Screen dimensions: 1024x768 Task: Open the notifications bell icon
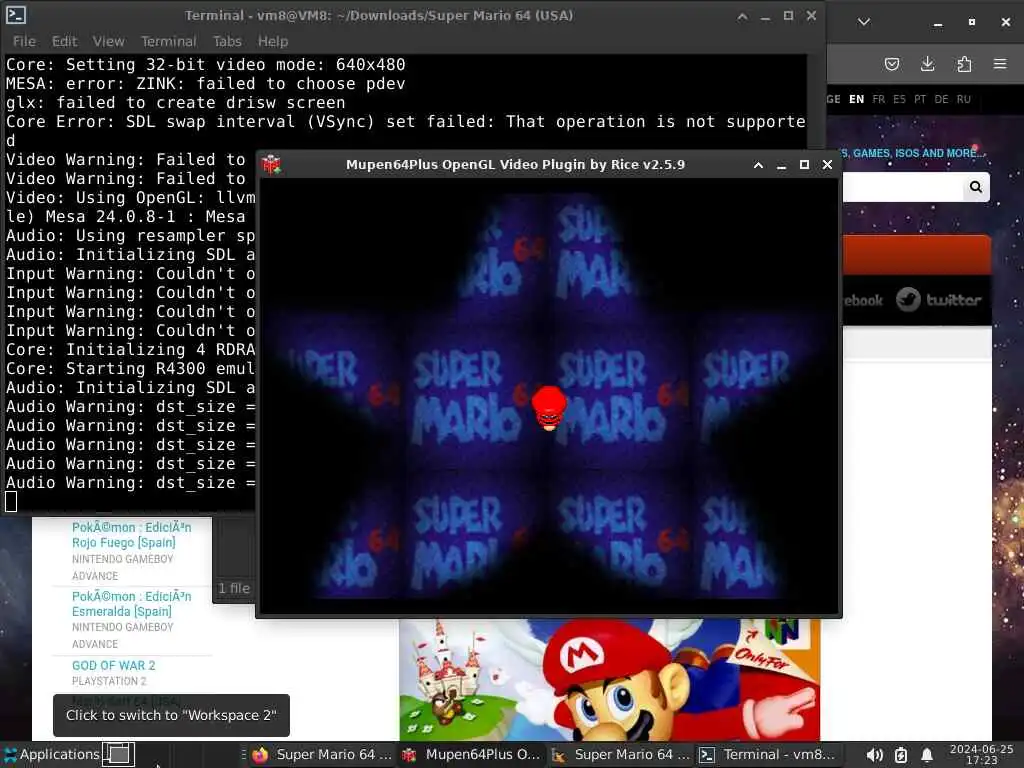pos(927,755)
